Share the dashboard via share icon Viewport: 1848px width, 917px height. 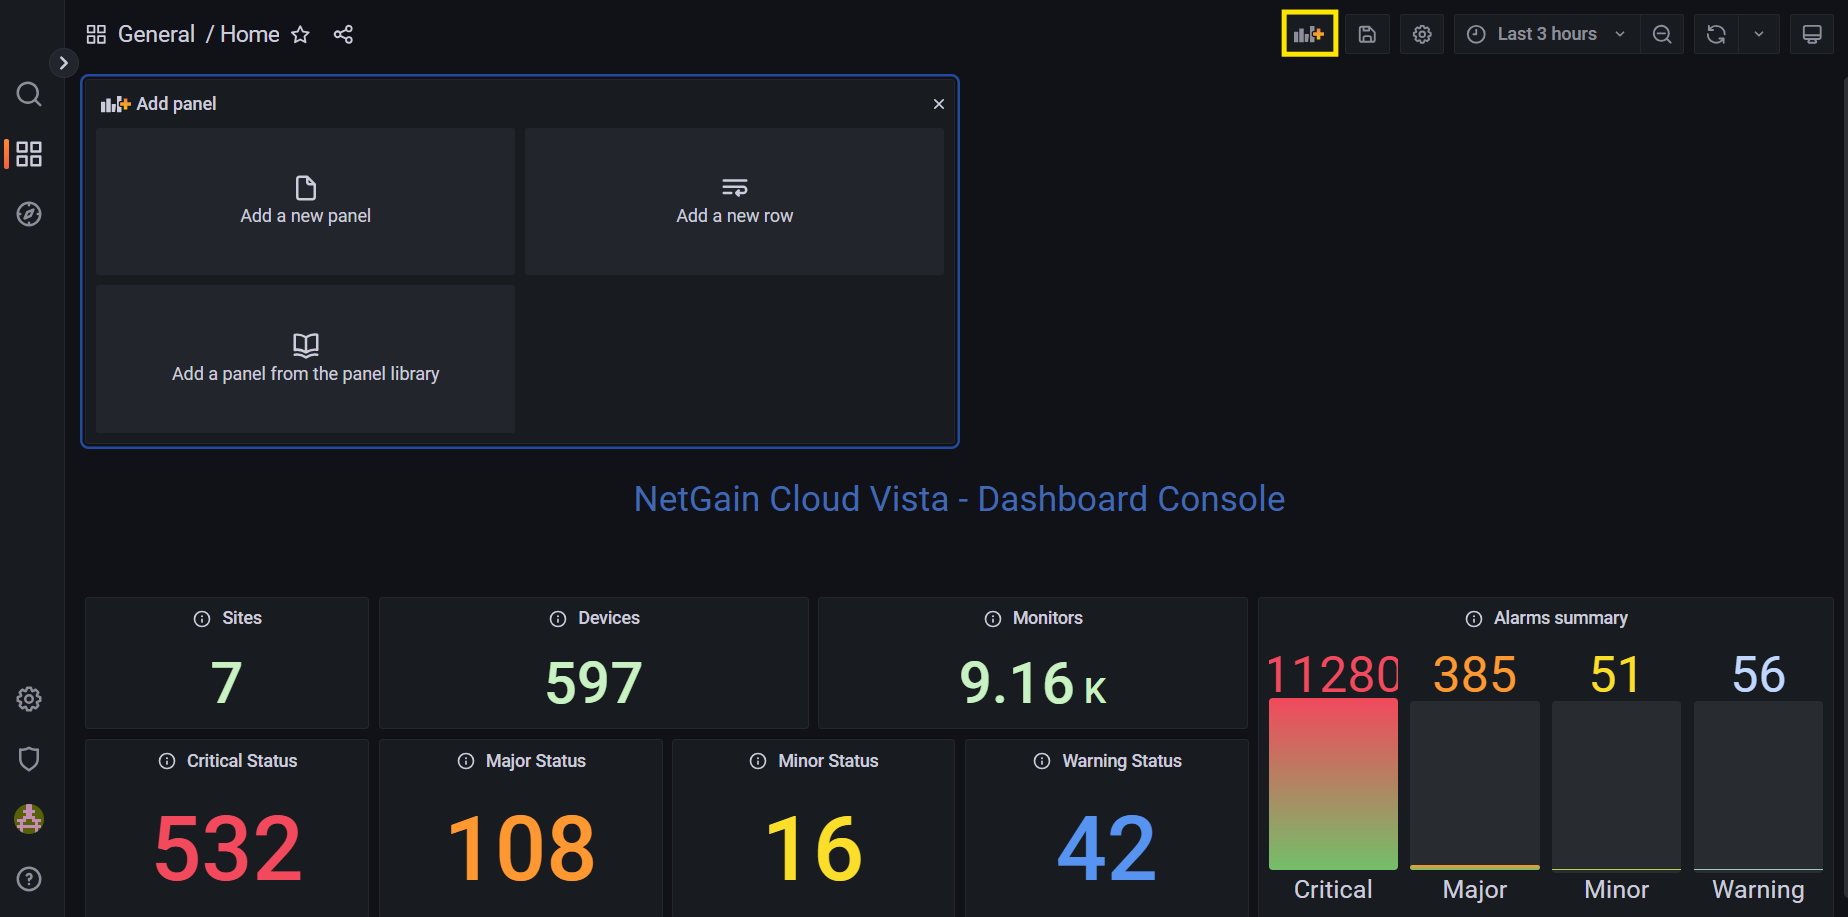(343, 35)
